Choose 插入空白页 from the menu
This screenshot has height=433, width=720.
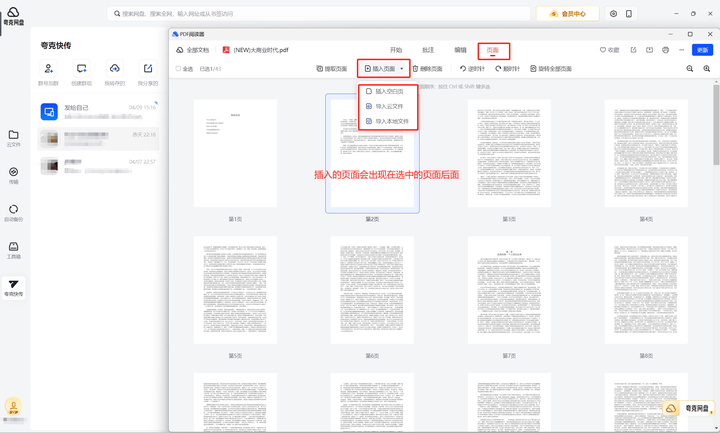[x=388, y=91]
